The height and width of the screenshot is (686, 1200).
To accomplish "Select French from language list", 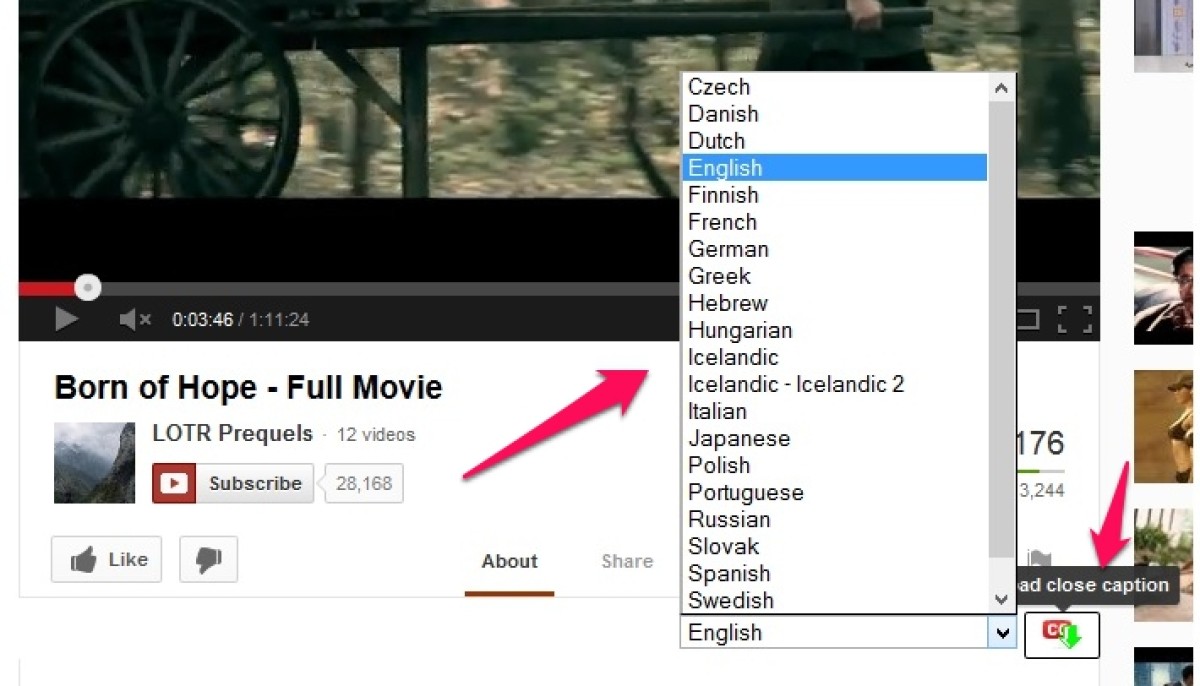I will click(x=834, y=222).
